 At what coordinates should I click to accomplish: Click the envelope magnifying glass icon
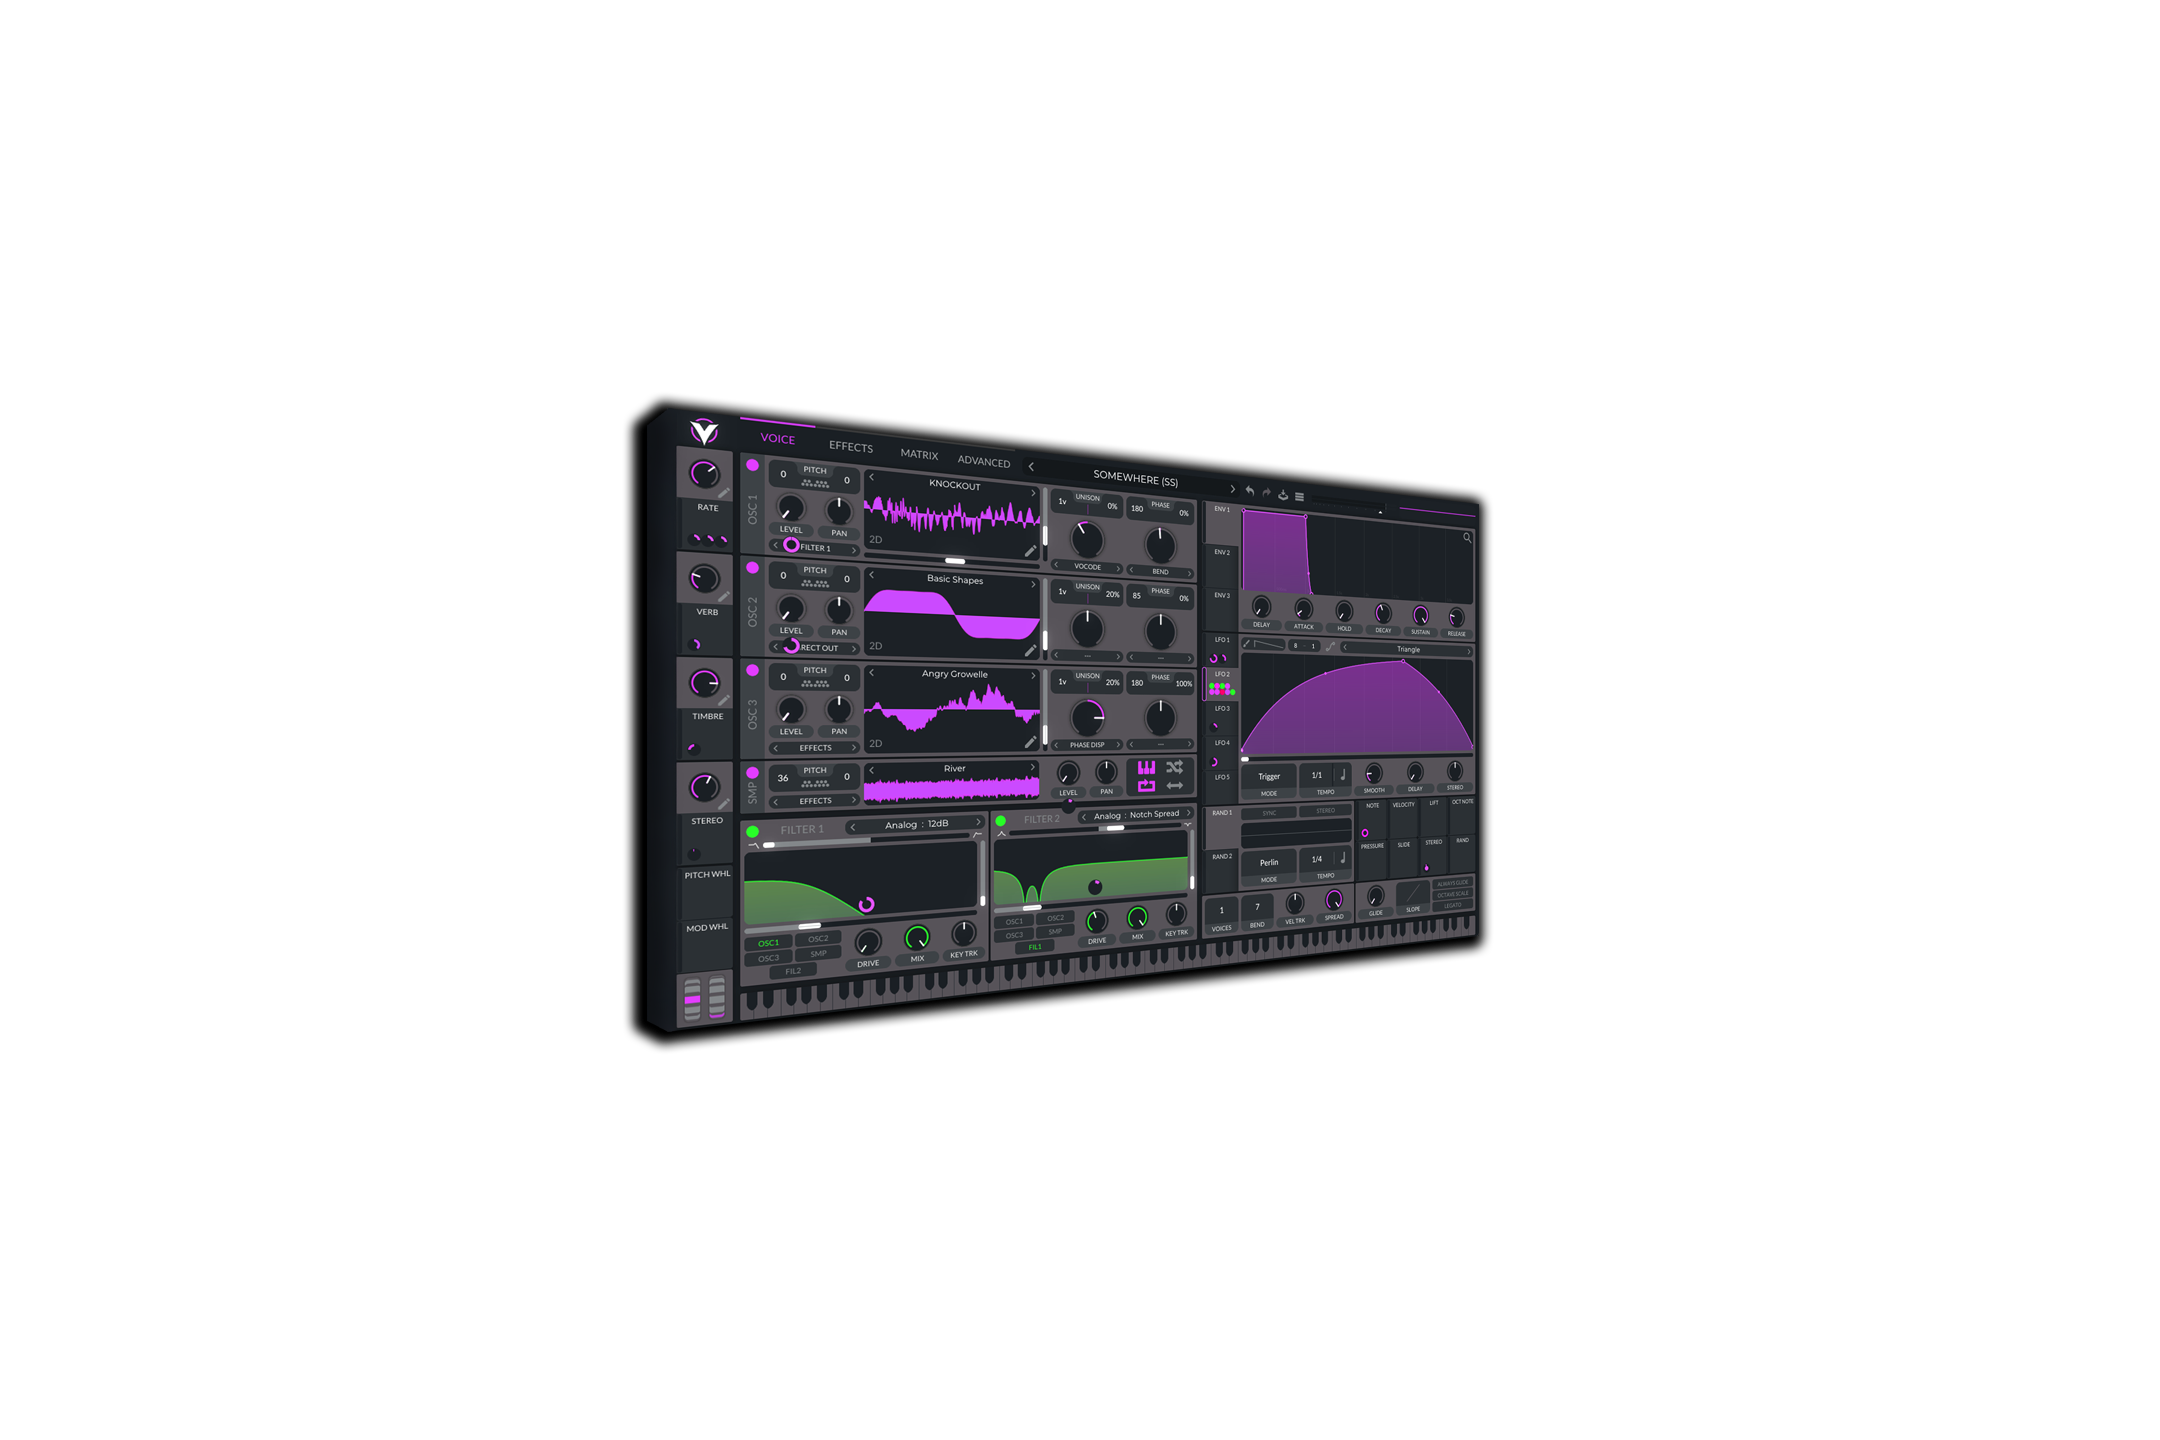pos(1467,538)
